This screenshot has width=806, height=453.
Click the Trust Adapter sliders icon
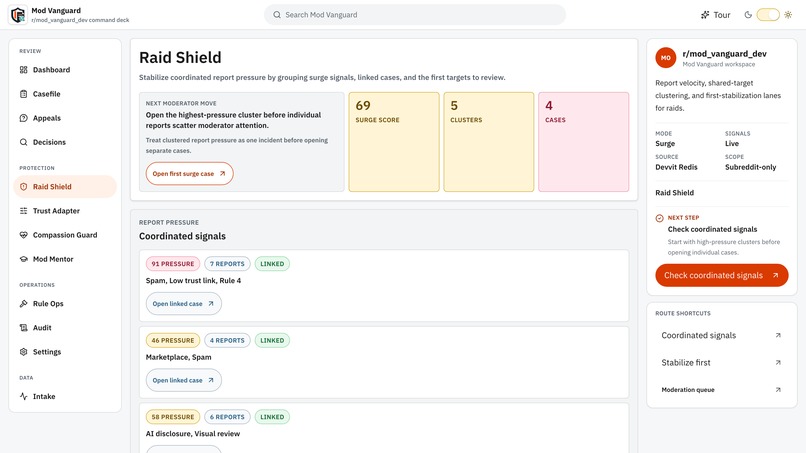click(x=24, y=211)
